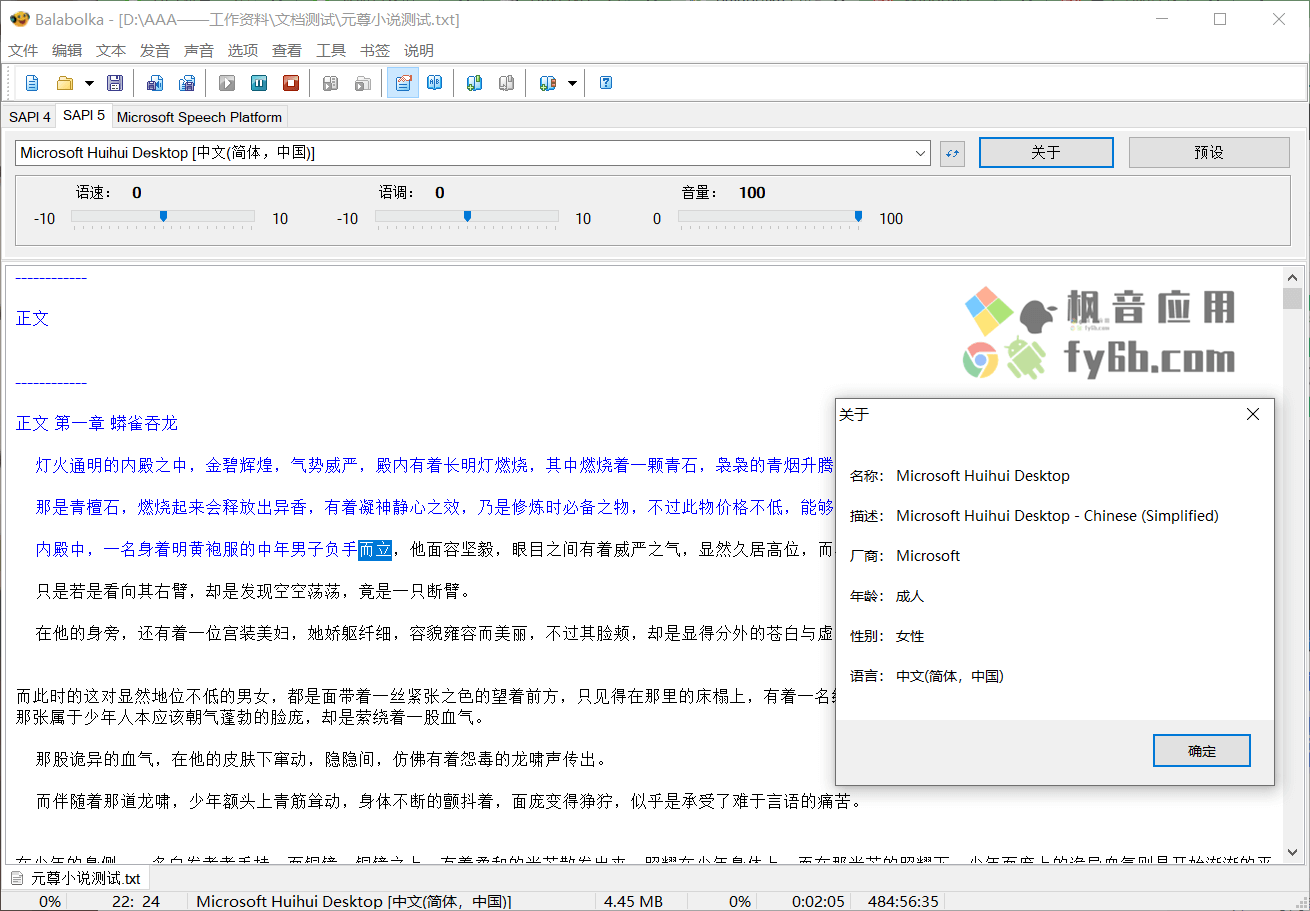Click the gray bookmark icon
Screen dimensions: 1310x911
pyautogui.click(x=506, y=83)
